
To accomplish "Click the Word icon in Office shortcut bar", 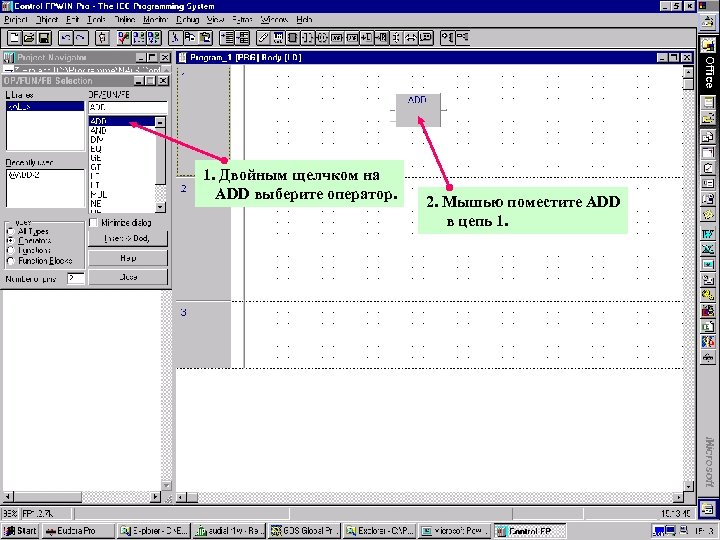I will [x=708, y=234].
